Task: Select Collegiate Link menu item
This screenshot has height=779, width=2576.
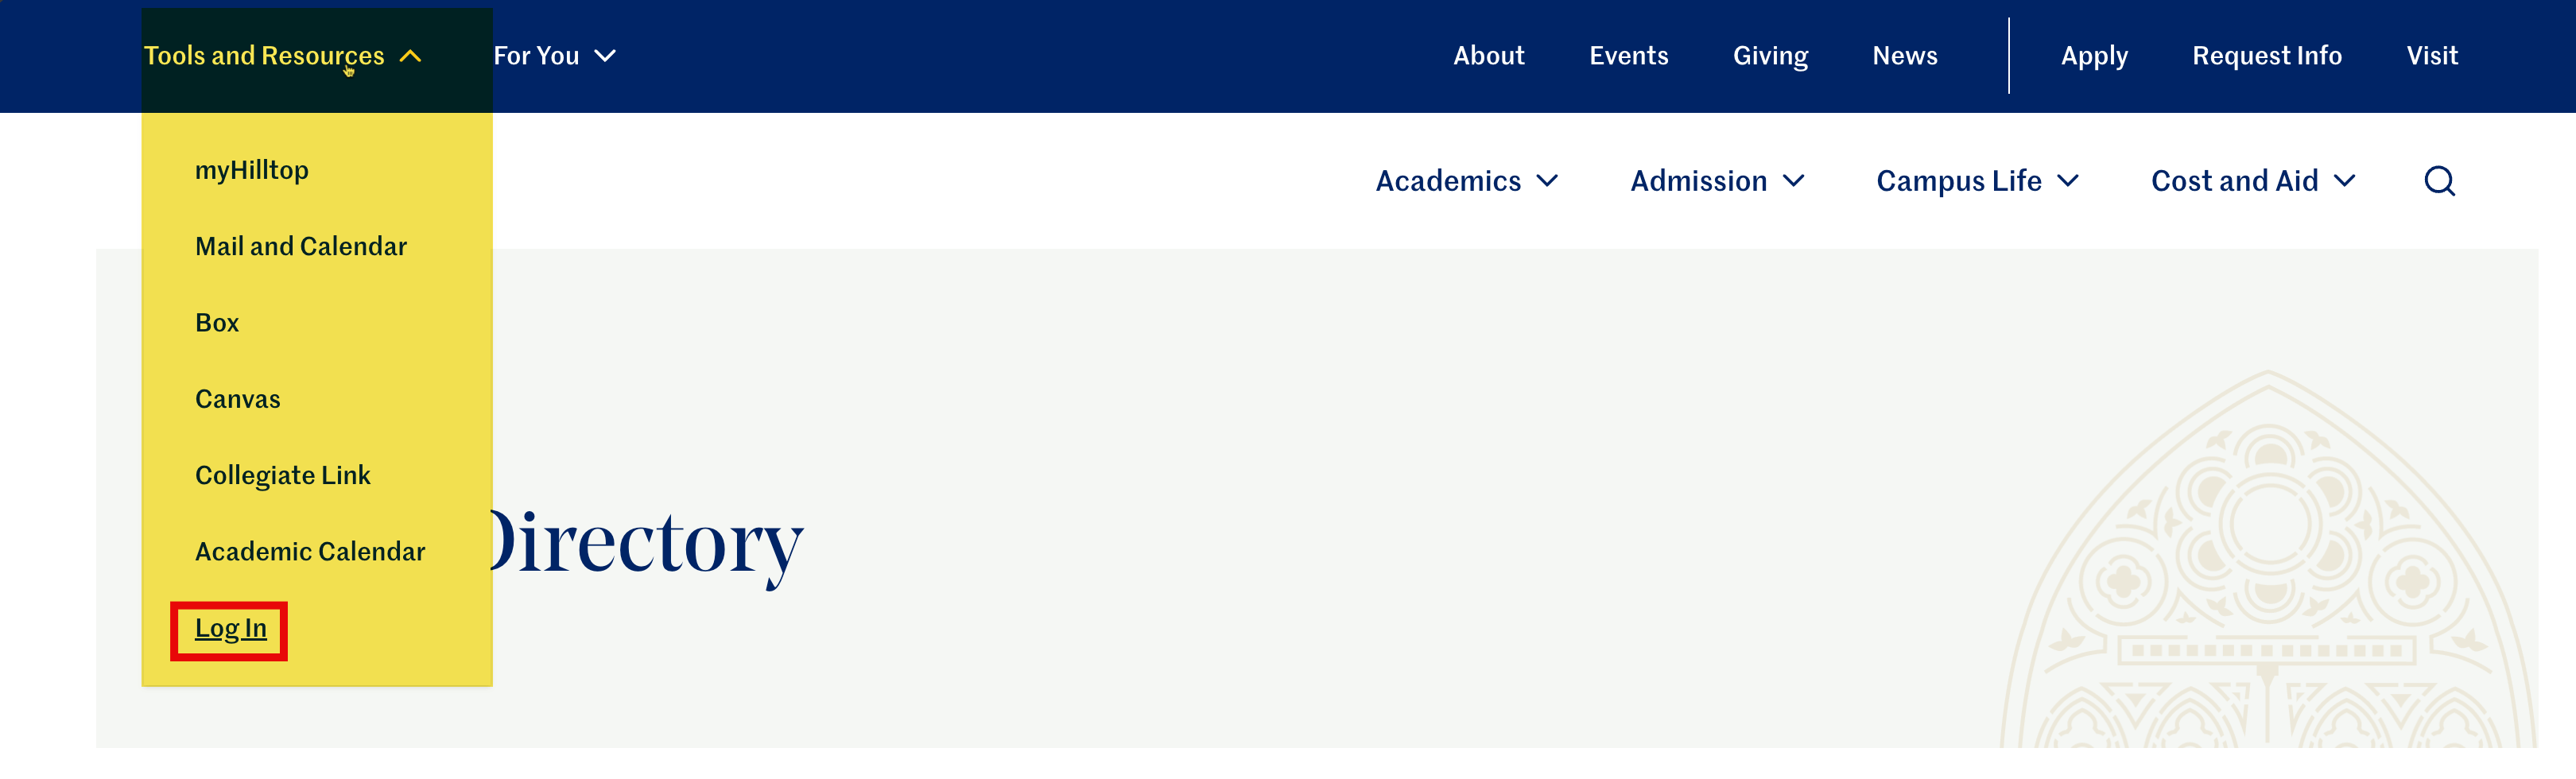Action: click(x=283, y=475)
